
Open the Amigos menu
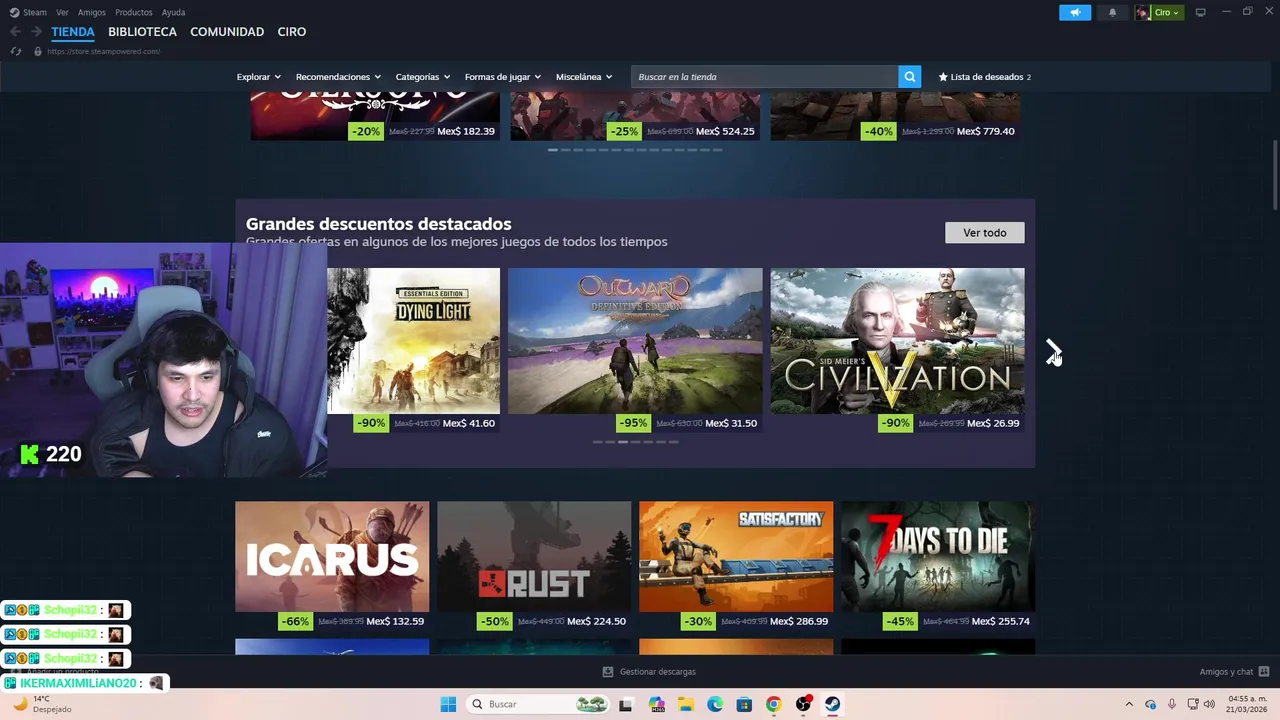(x=92, y=12)
